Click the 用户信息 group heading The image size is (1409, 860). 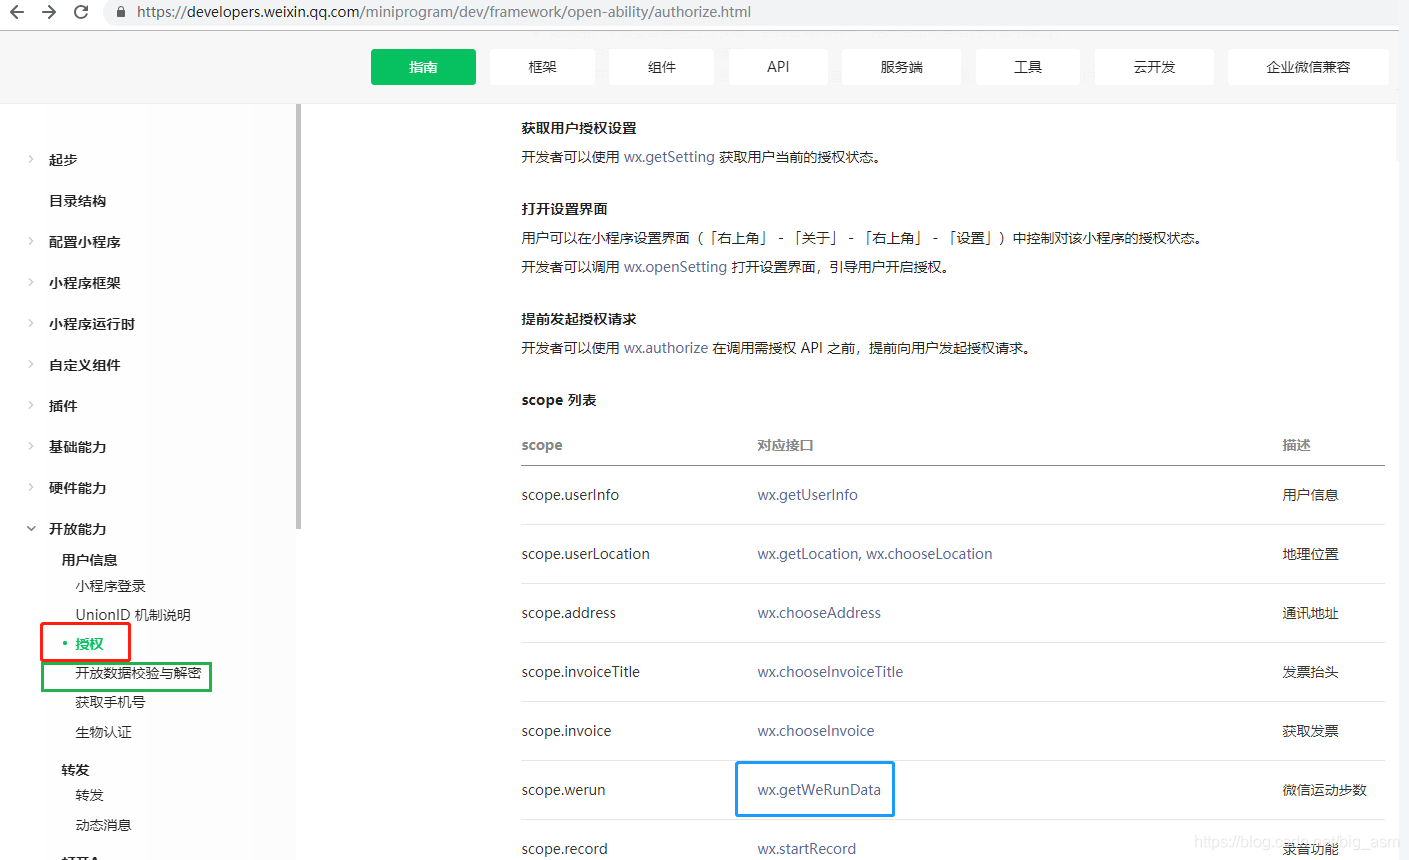tap(89, 560)
